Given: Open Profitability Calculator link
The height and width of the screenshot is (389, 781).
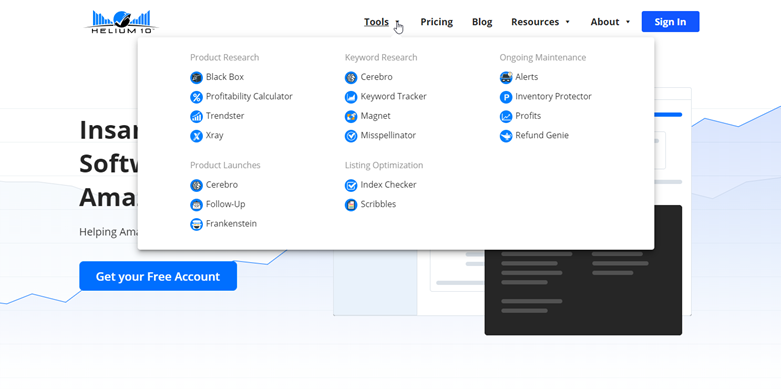Looking at the screenshot, I should click(x=249, y=96).
